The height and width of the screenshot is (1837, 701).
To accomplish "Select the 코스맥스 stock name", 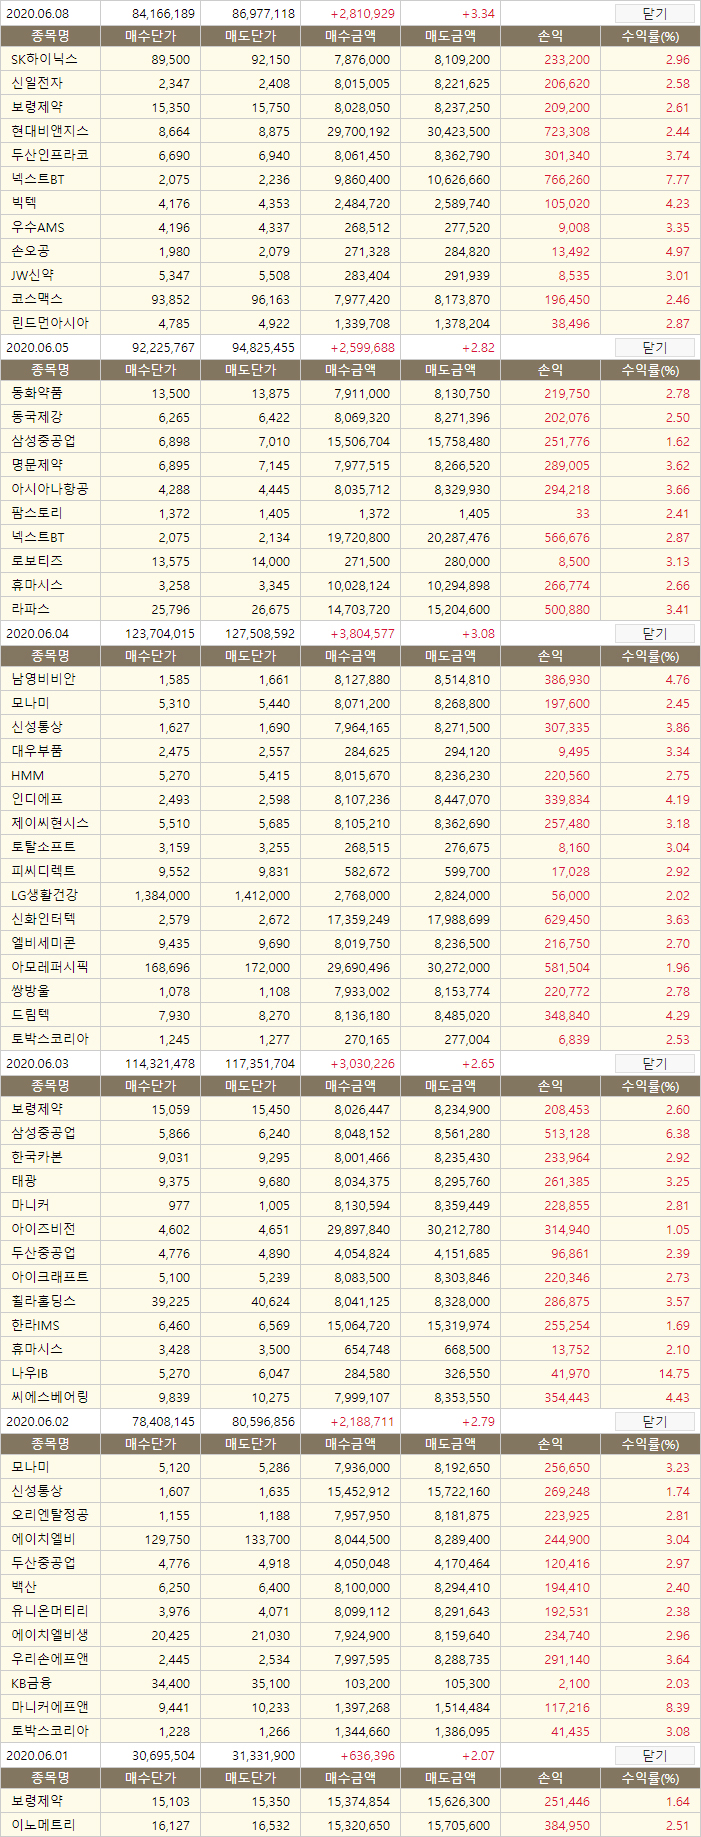I will [37, 299].
